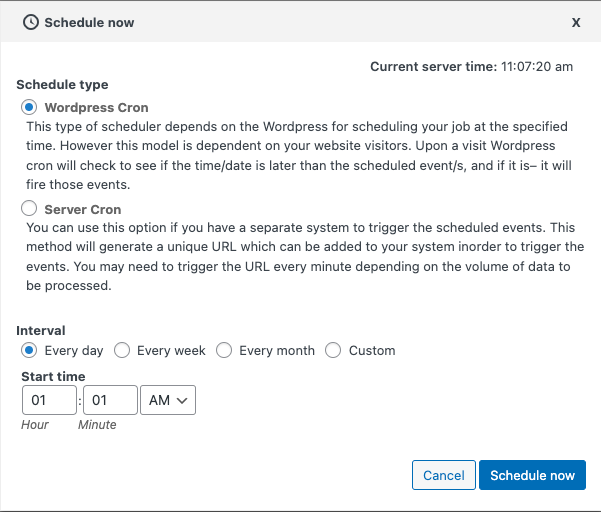Viewport: 601px width, 512px height.
Task: Click the Wordpress Cron label text
Action: coord(96,108)
